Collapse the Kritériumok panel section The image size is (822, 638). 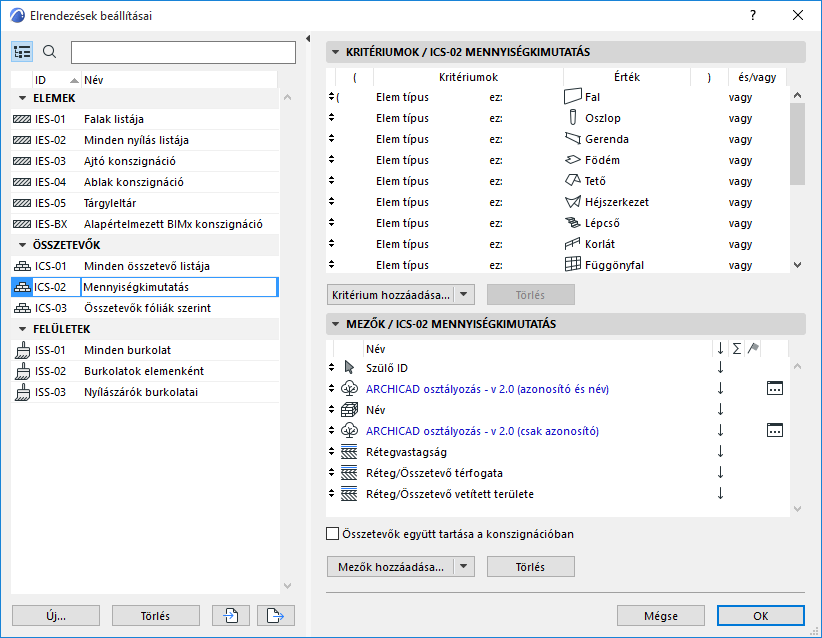click(335, 52)
